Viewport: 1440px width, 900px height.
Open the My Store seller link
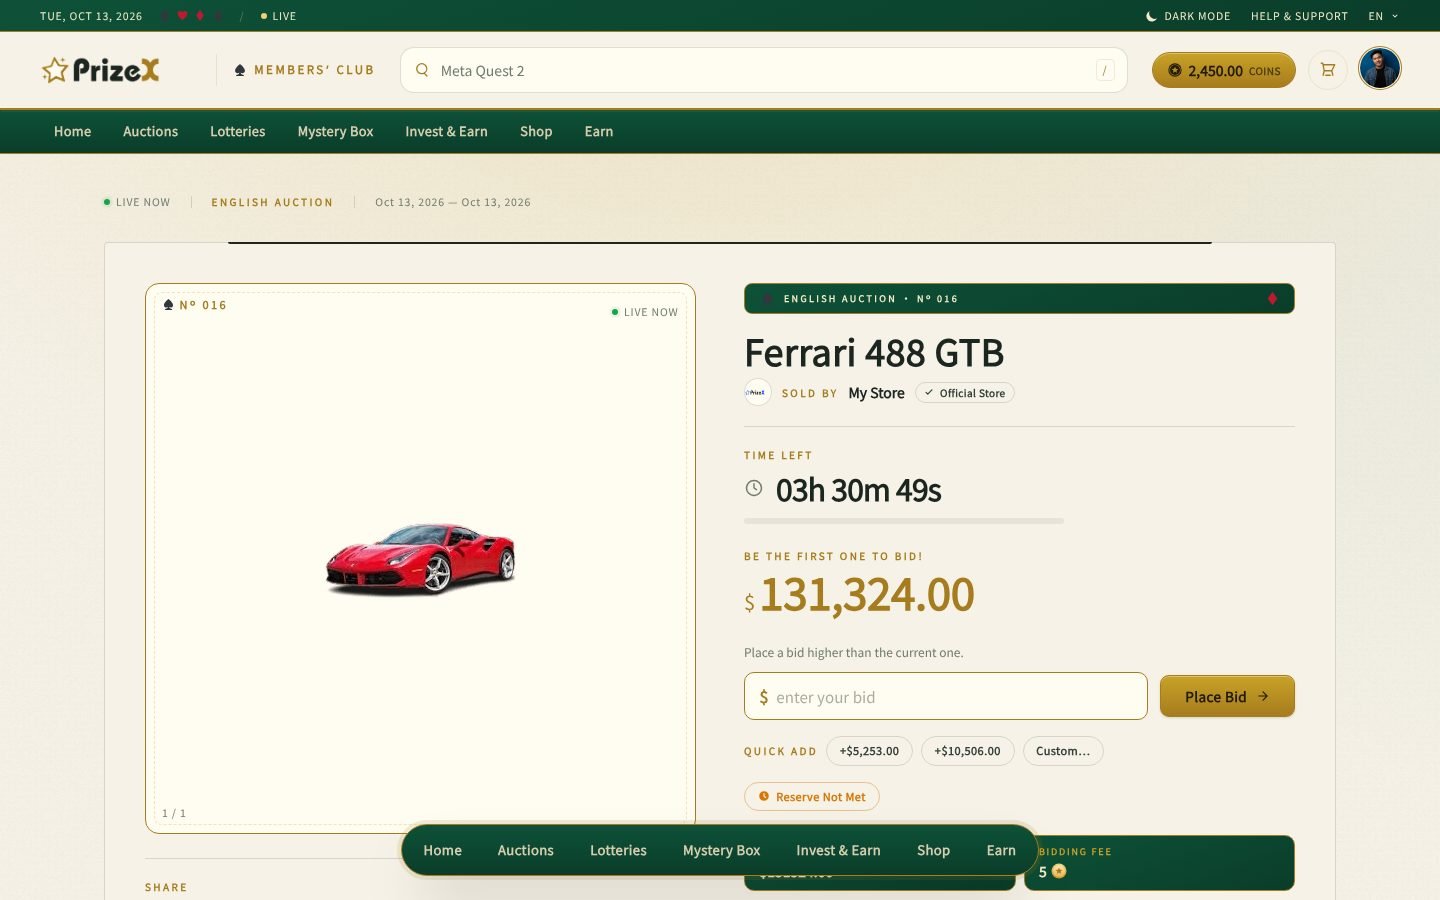tap(876, 393)
